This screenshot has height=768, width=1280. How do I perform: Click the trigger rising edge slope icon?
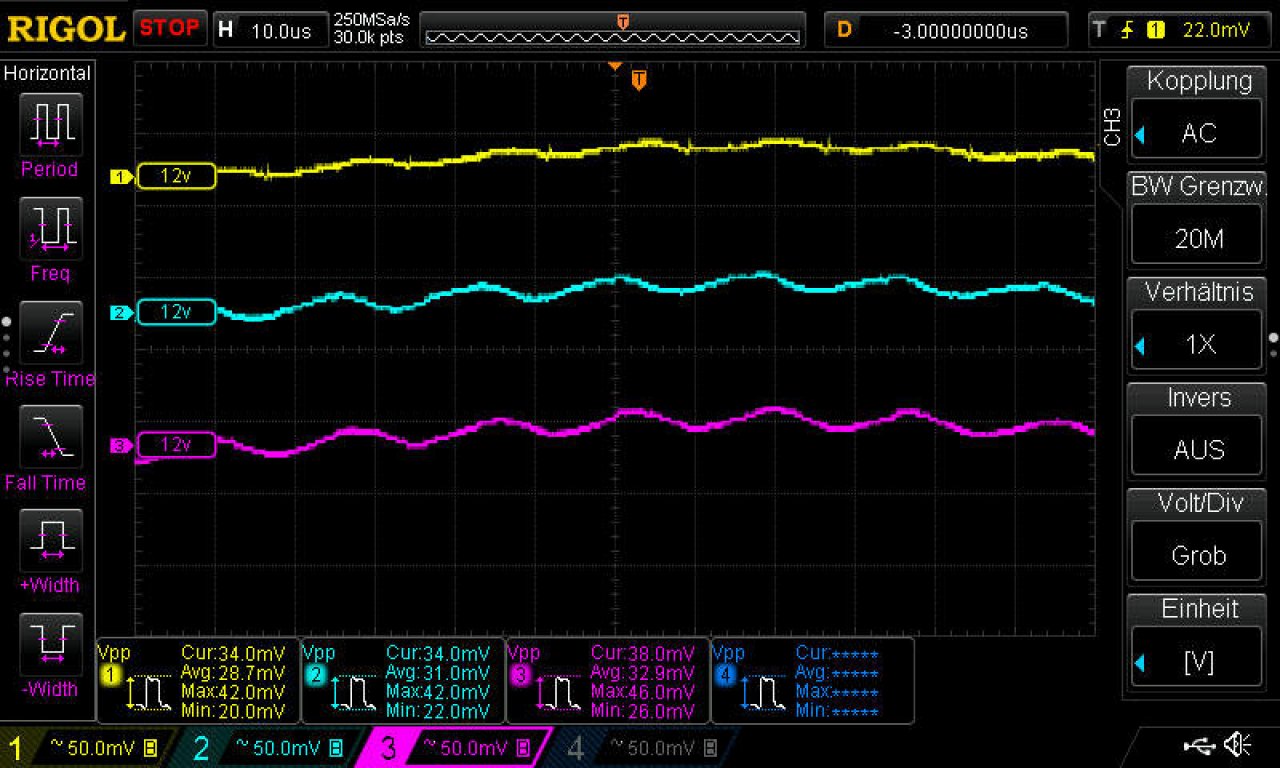point(1128,30)
